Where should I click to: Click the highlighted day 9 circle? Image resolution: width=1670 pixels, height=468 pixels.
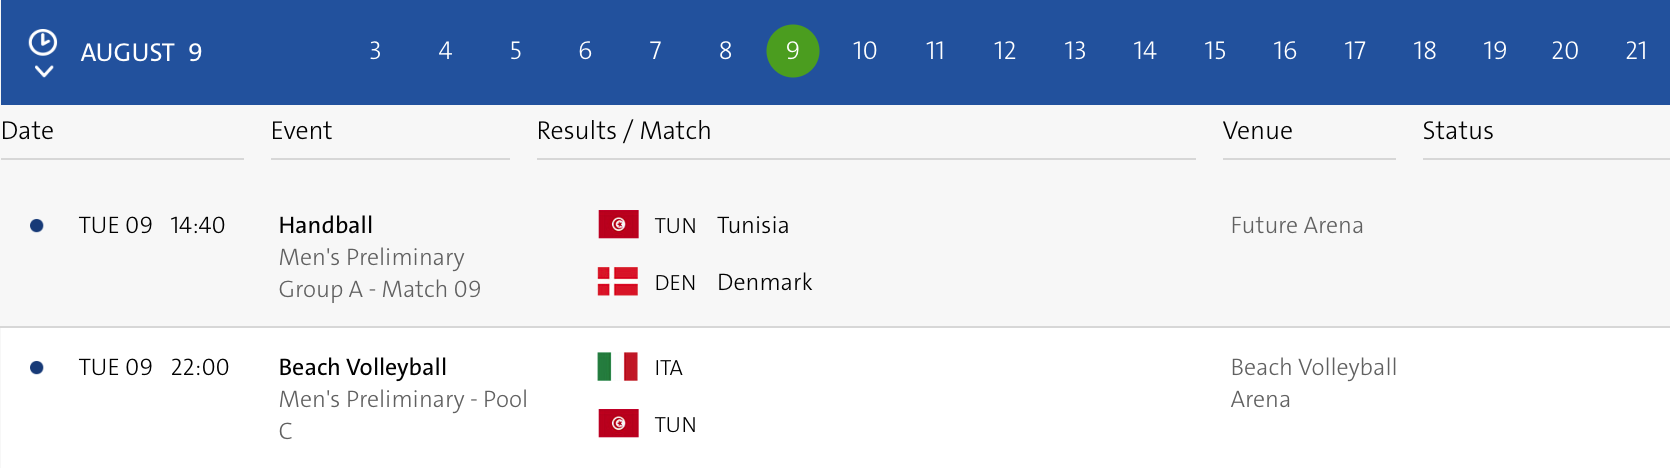[793, 51]
